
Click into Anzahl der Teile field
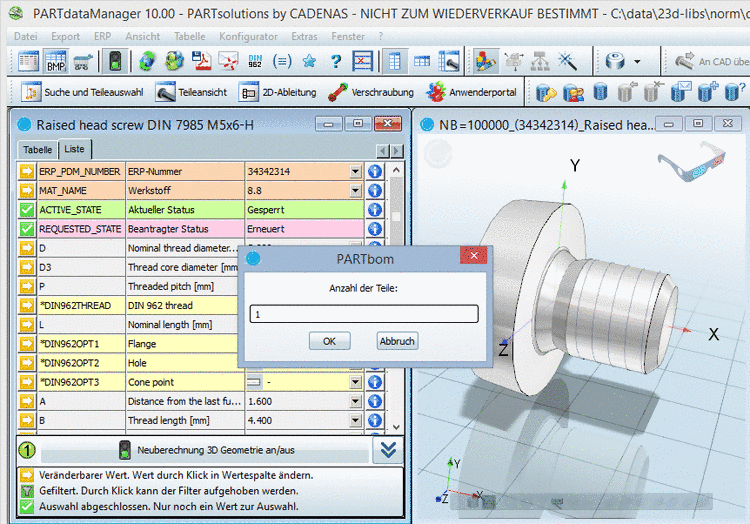364,314
